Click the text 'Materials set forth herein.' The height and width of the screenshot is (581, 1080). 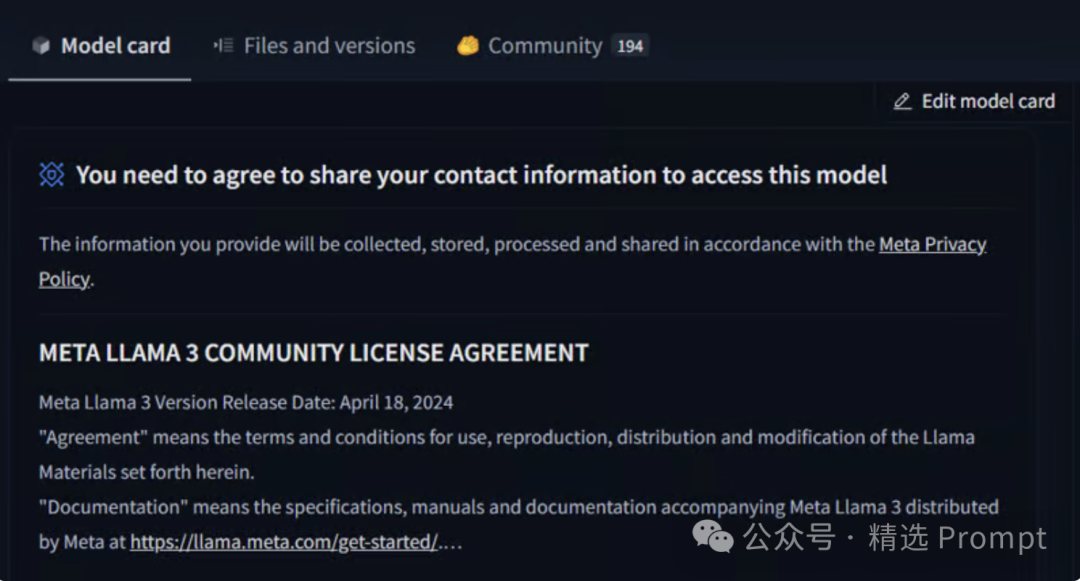coord(147,472)
